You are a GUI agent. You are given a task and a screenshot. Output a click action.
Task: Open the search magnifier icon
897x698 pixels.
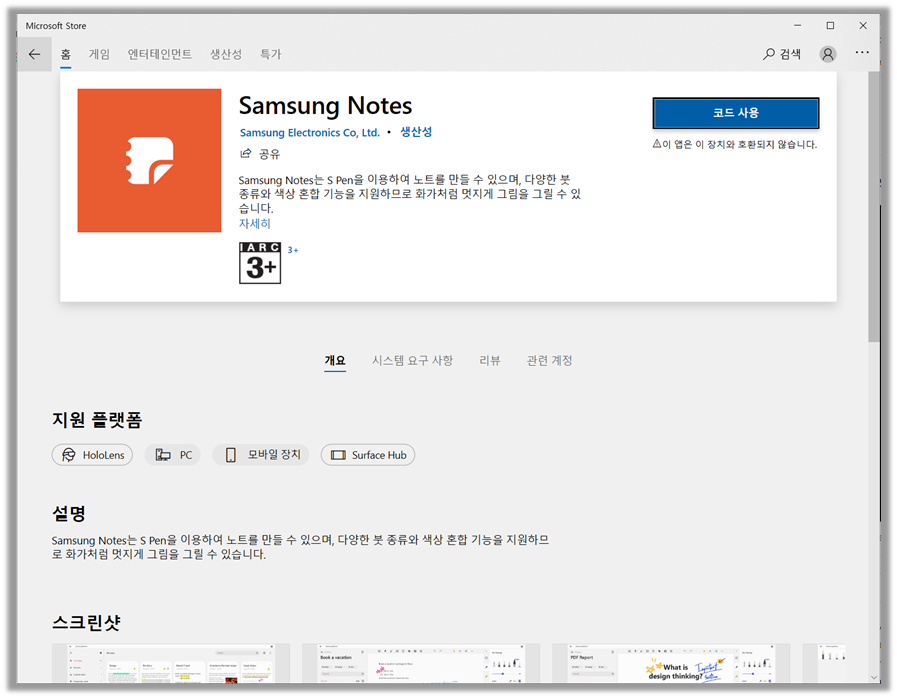click(769, 54)
